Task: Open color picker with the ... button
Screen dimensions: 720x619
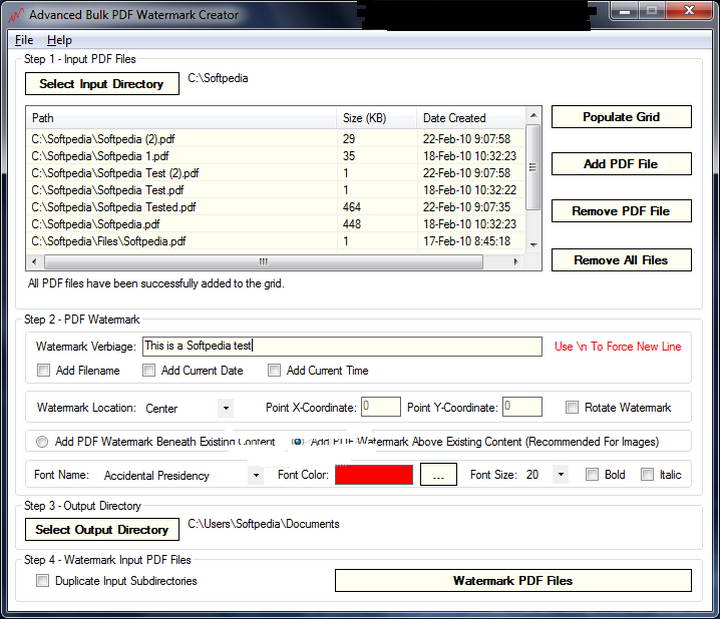Action: tap(439, 474)
